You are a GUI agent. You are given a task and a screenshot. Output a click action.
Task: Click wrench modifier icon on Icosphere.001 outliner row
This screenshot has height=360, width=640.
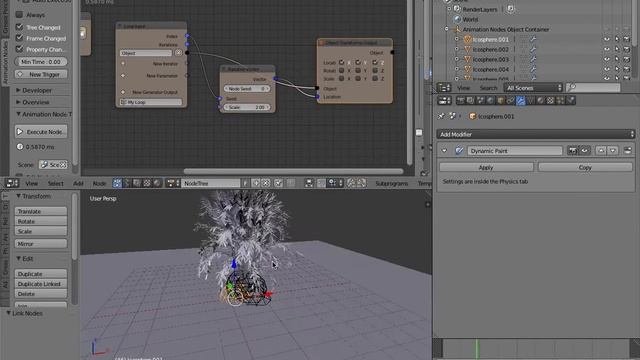(x=533, y=39)
